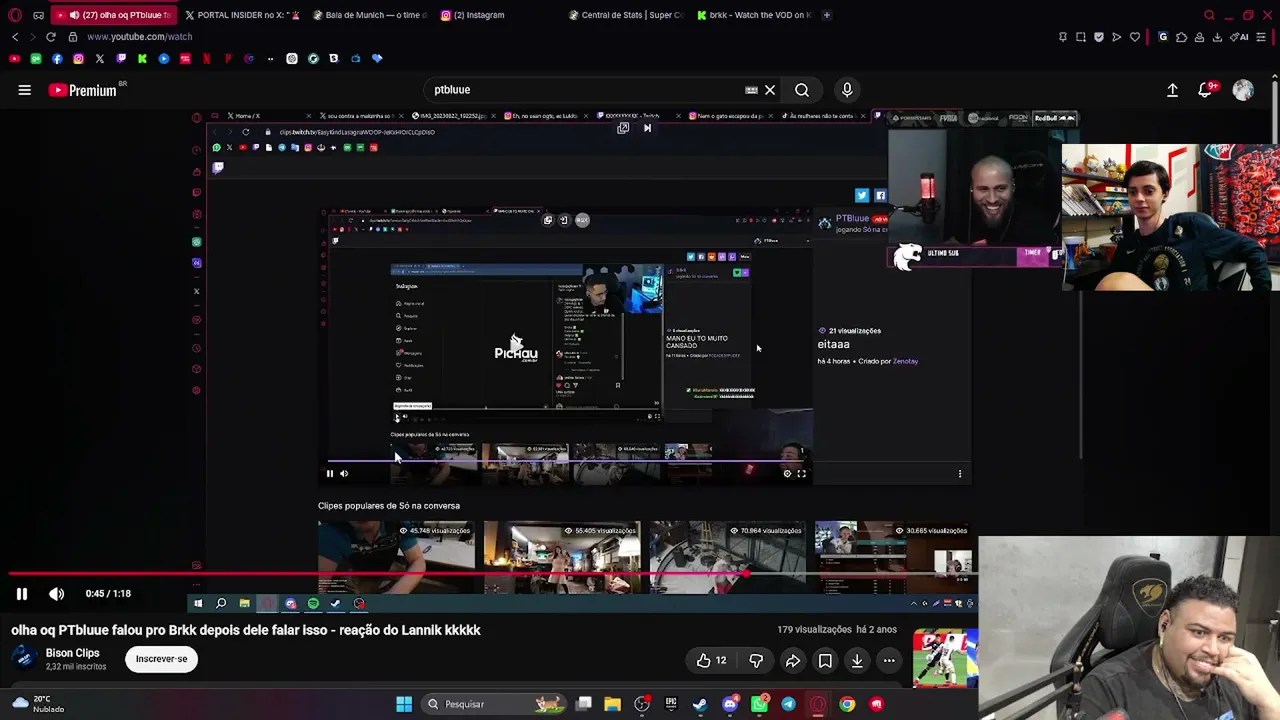Image resolution: width=1280 pixels, height=720 pixels.
Task: Open WhatsApp from the taskbar
Action: 759,704
